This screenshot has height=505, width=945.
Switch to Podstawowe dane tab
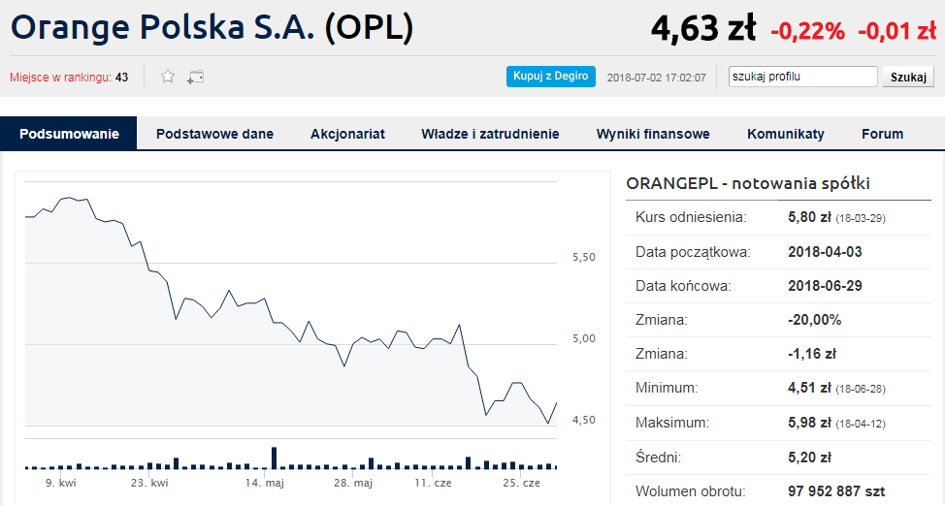click(x=215, y=134)
